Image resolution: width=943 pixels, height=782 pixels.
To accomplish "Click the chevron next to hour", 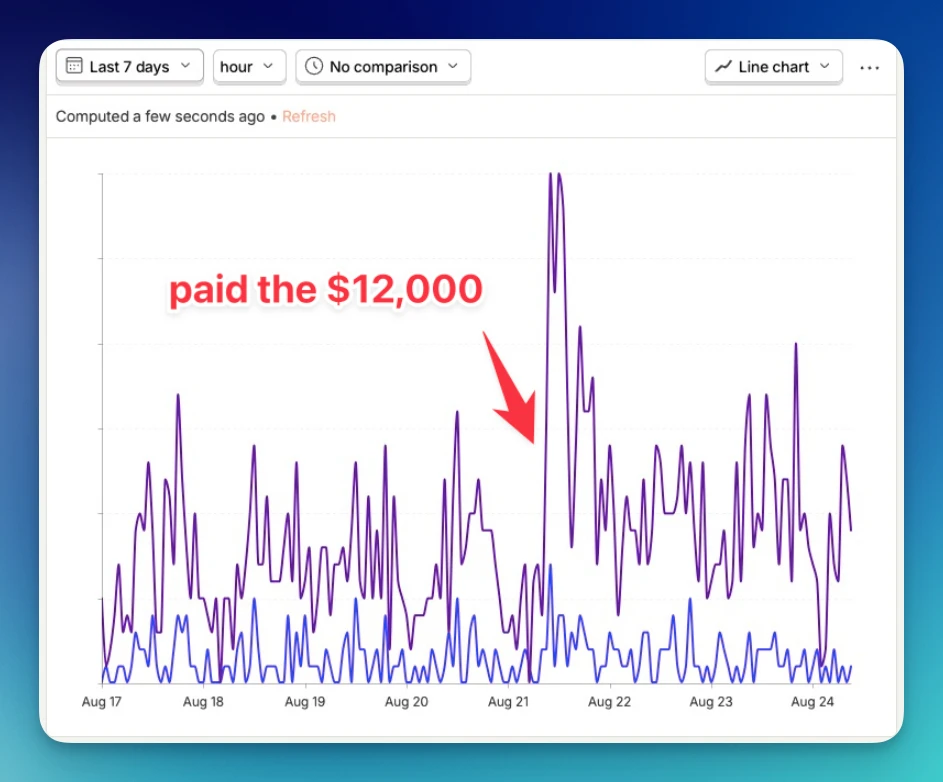I will coord(268,66).
